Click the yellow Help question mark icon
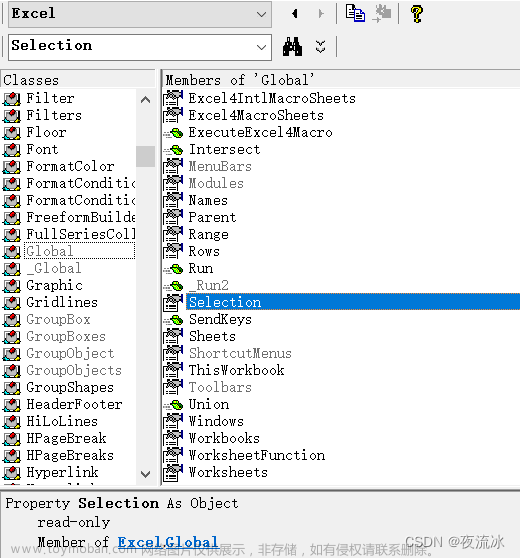The height and width of the screenshot is (558, 520). (416, 14)
